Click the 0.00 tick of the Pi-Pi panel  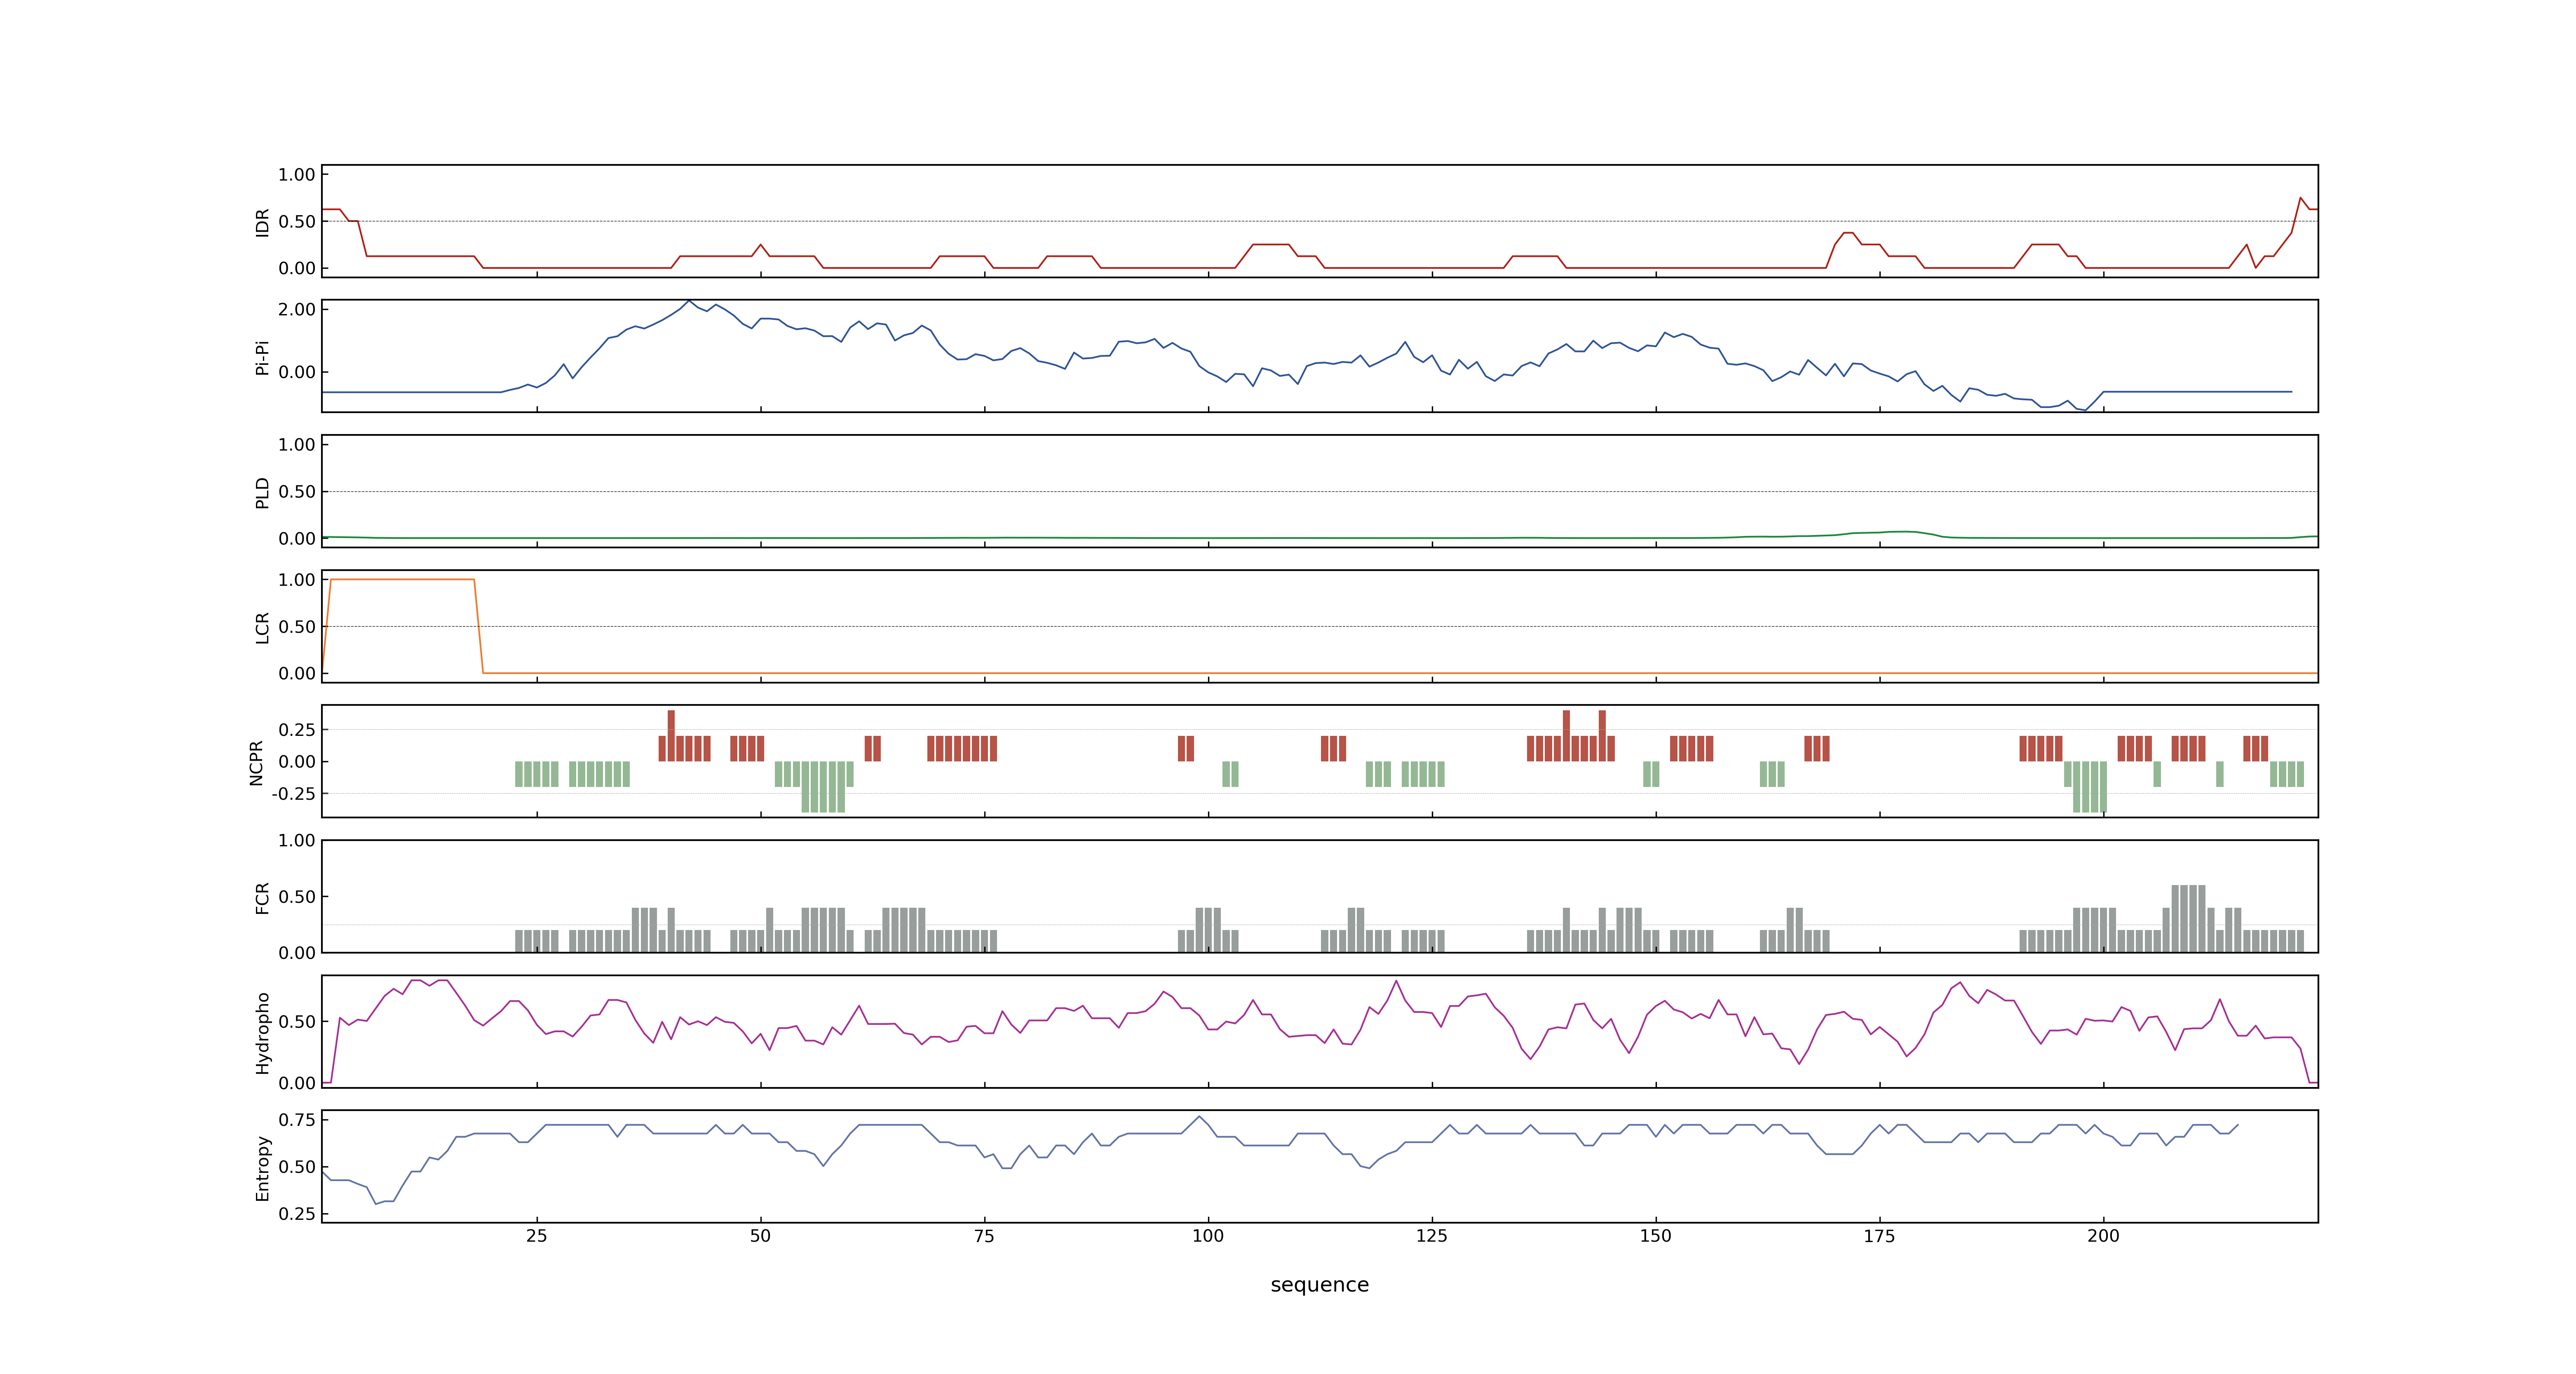(x=297, y=372)
